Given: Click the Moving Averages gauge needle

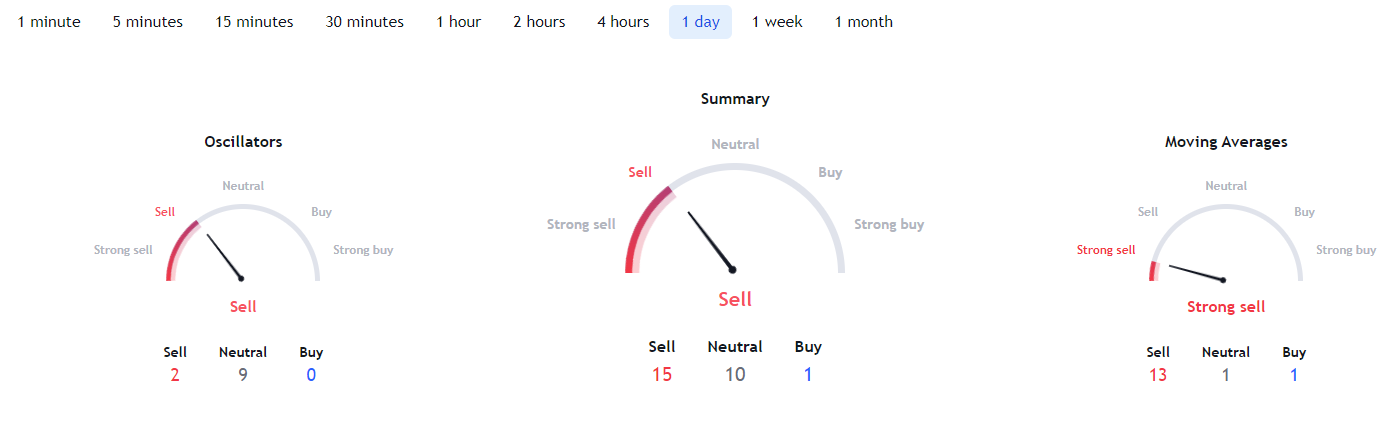Looking at the screenshot, I should tap(1196, 273).
